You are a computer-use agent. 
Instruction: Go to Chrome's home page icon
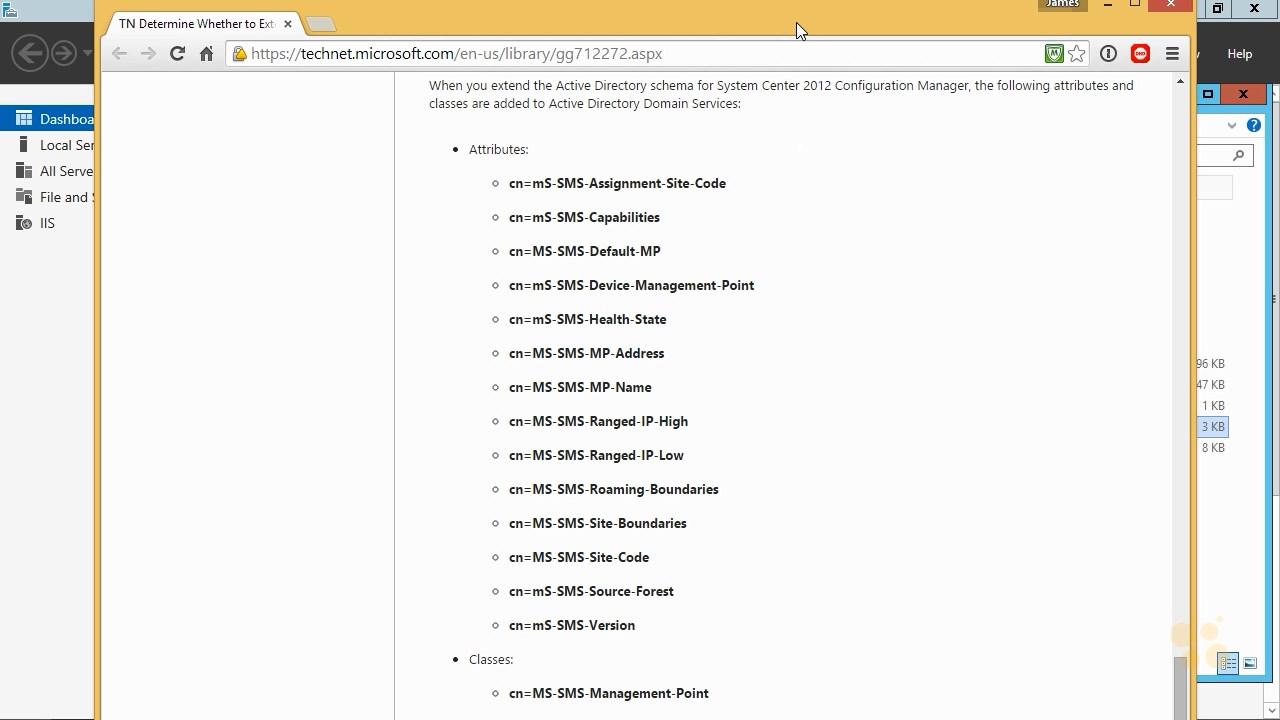click(206, 54)
